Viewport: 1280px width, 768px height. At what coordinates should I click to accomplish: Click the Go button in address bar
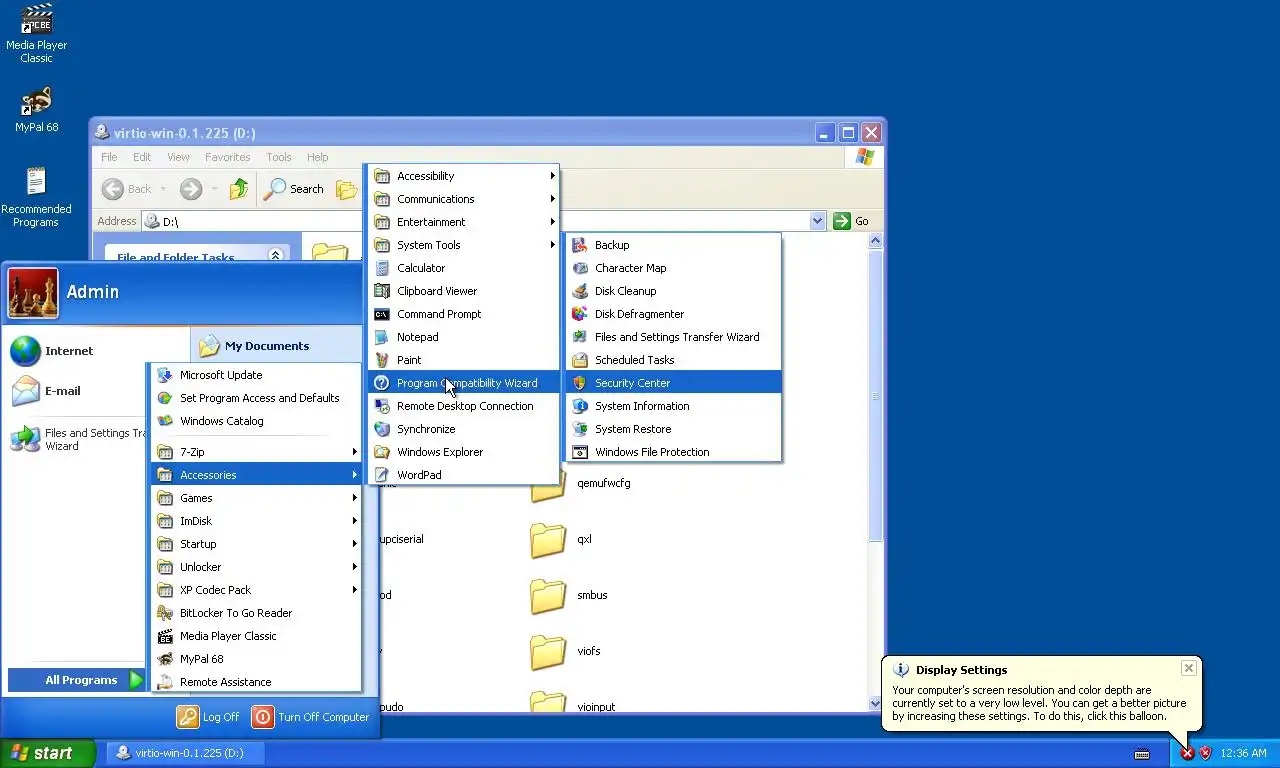click(851, 221)
